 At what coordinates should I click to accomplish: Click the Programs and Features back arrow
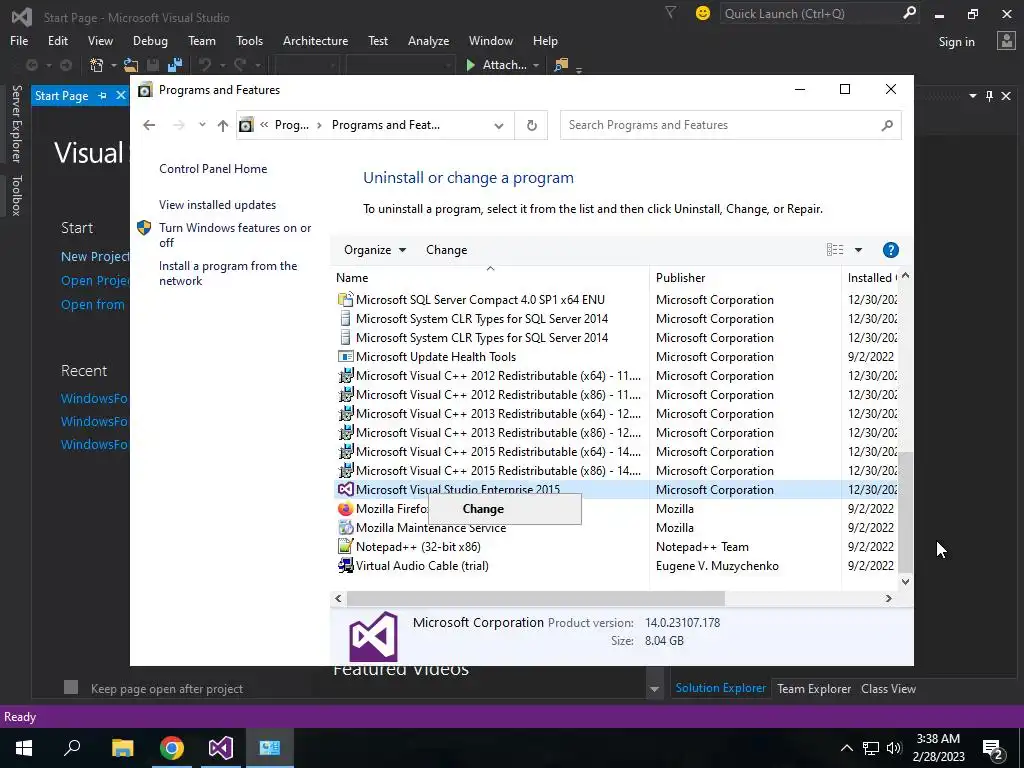coord(150,125)
